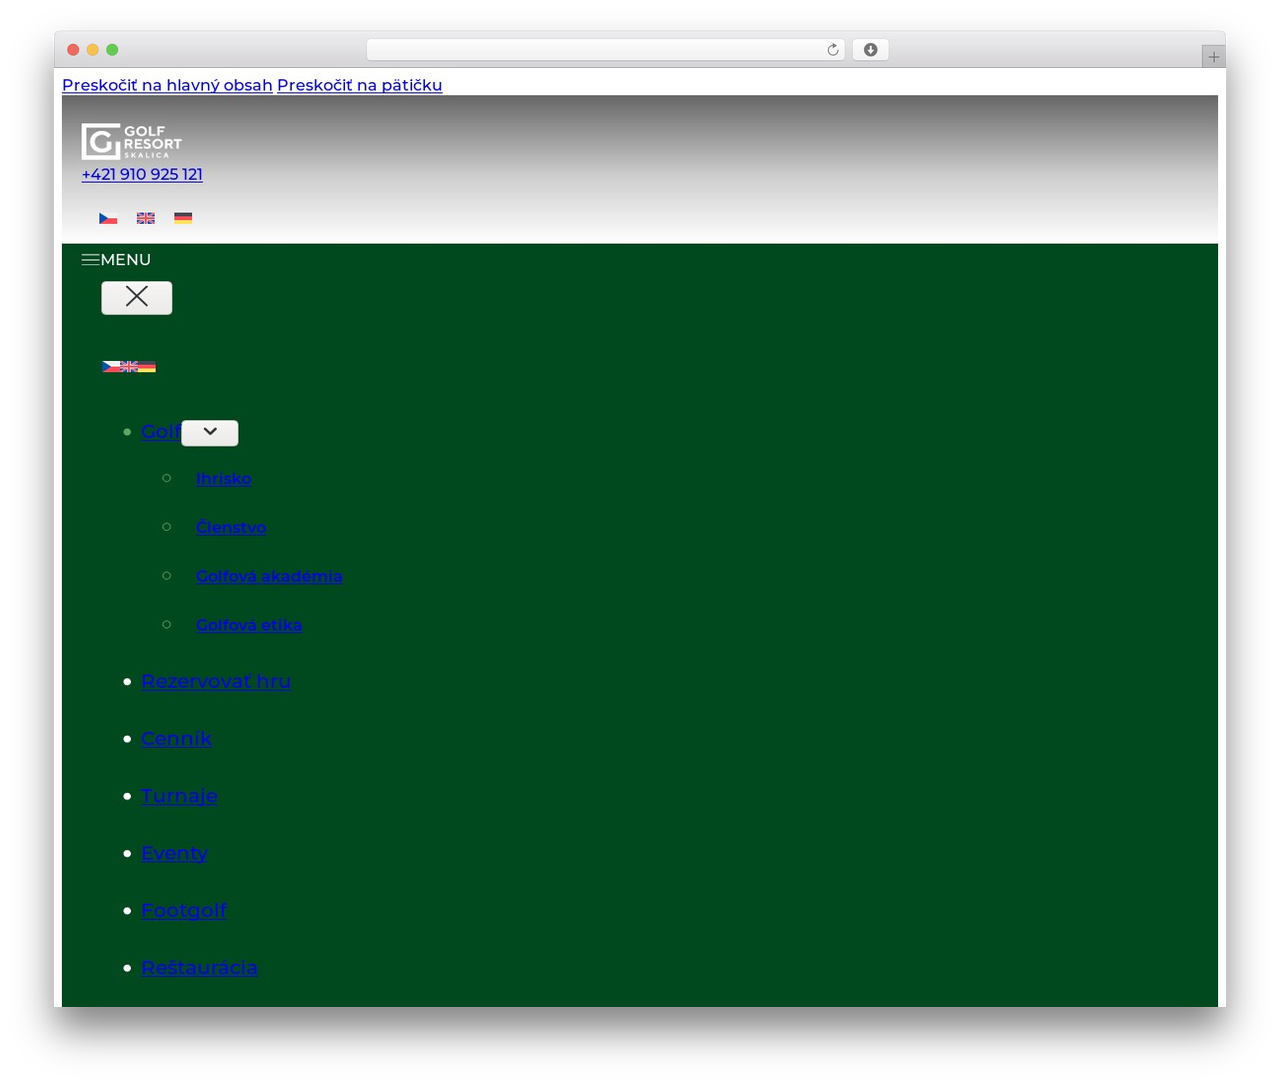Select English flag in header

click(146, 218)
